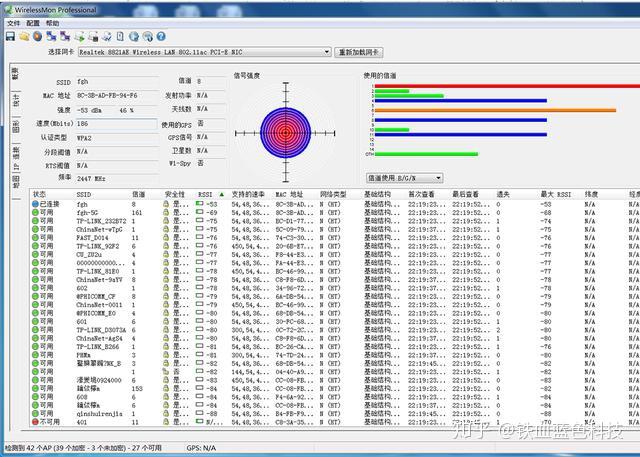Screen dimensions: 640x457
Task: Open the 配置 menu
Action: pos(33,23)
